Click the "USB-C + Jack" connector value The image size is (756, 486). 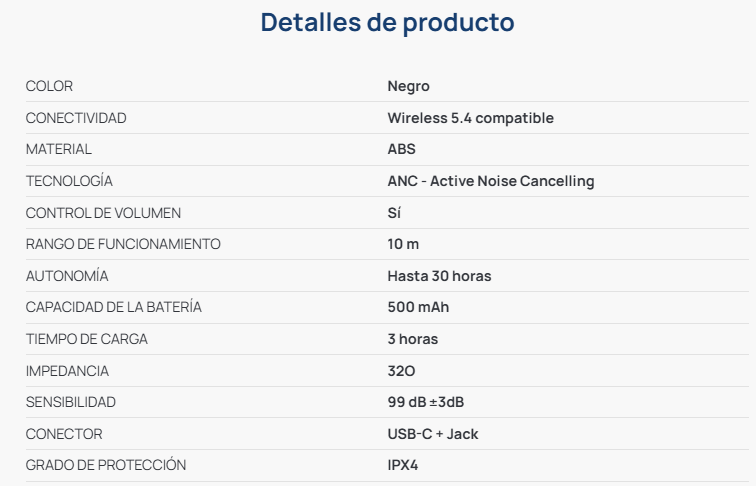pyautogui.click(x=432, y=434)
